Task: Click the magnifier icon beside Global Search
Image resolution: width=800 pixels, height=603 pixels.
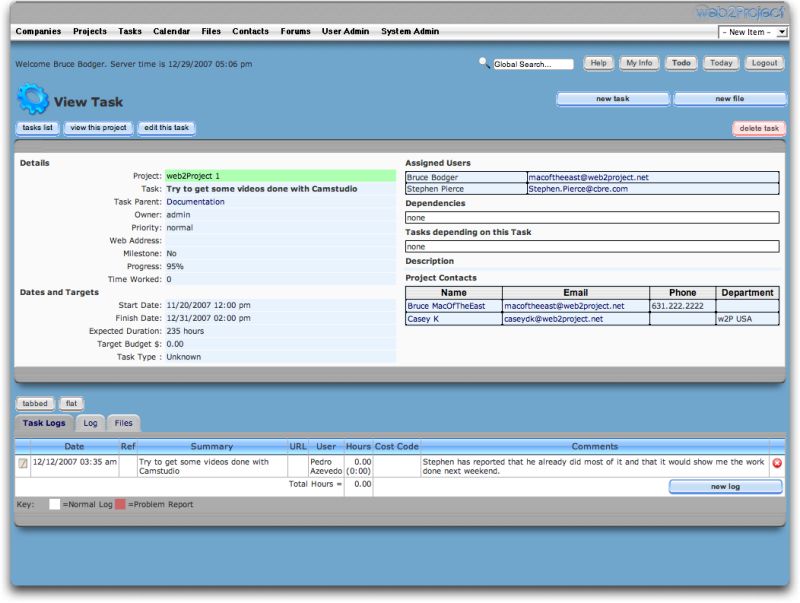Action: (x=484, y=63)
